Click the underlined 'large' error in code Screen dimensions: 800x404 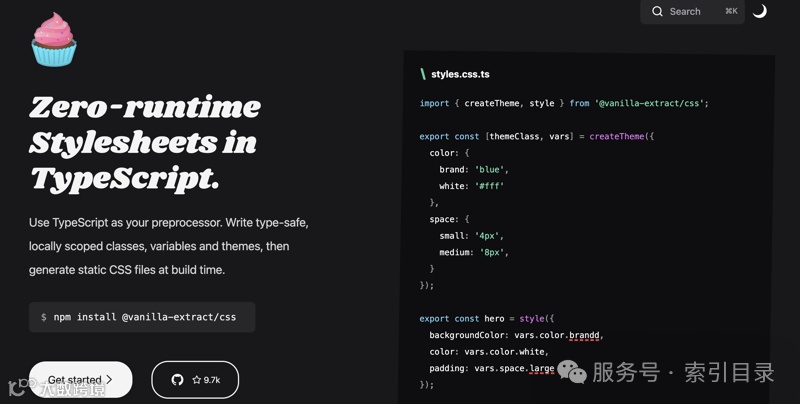[x=542, y=368]
